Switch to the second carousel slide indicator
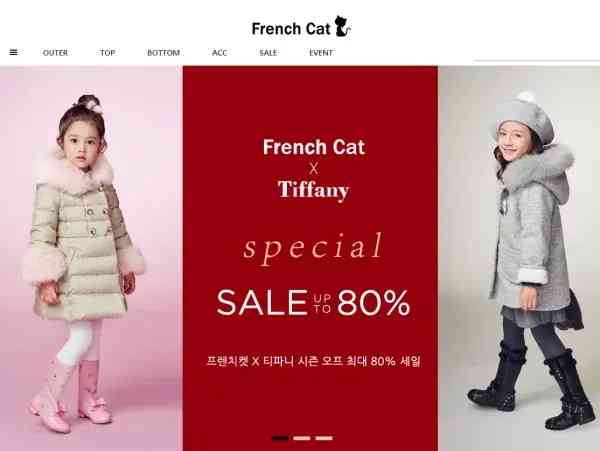The height and width of the screenshot is (451, 600). pos(302,438)
